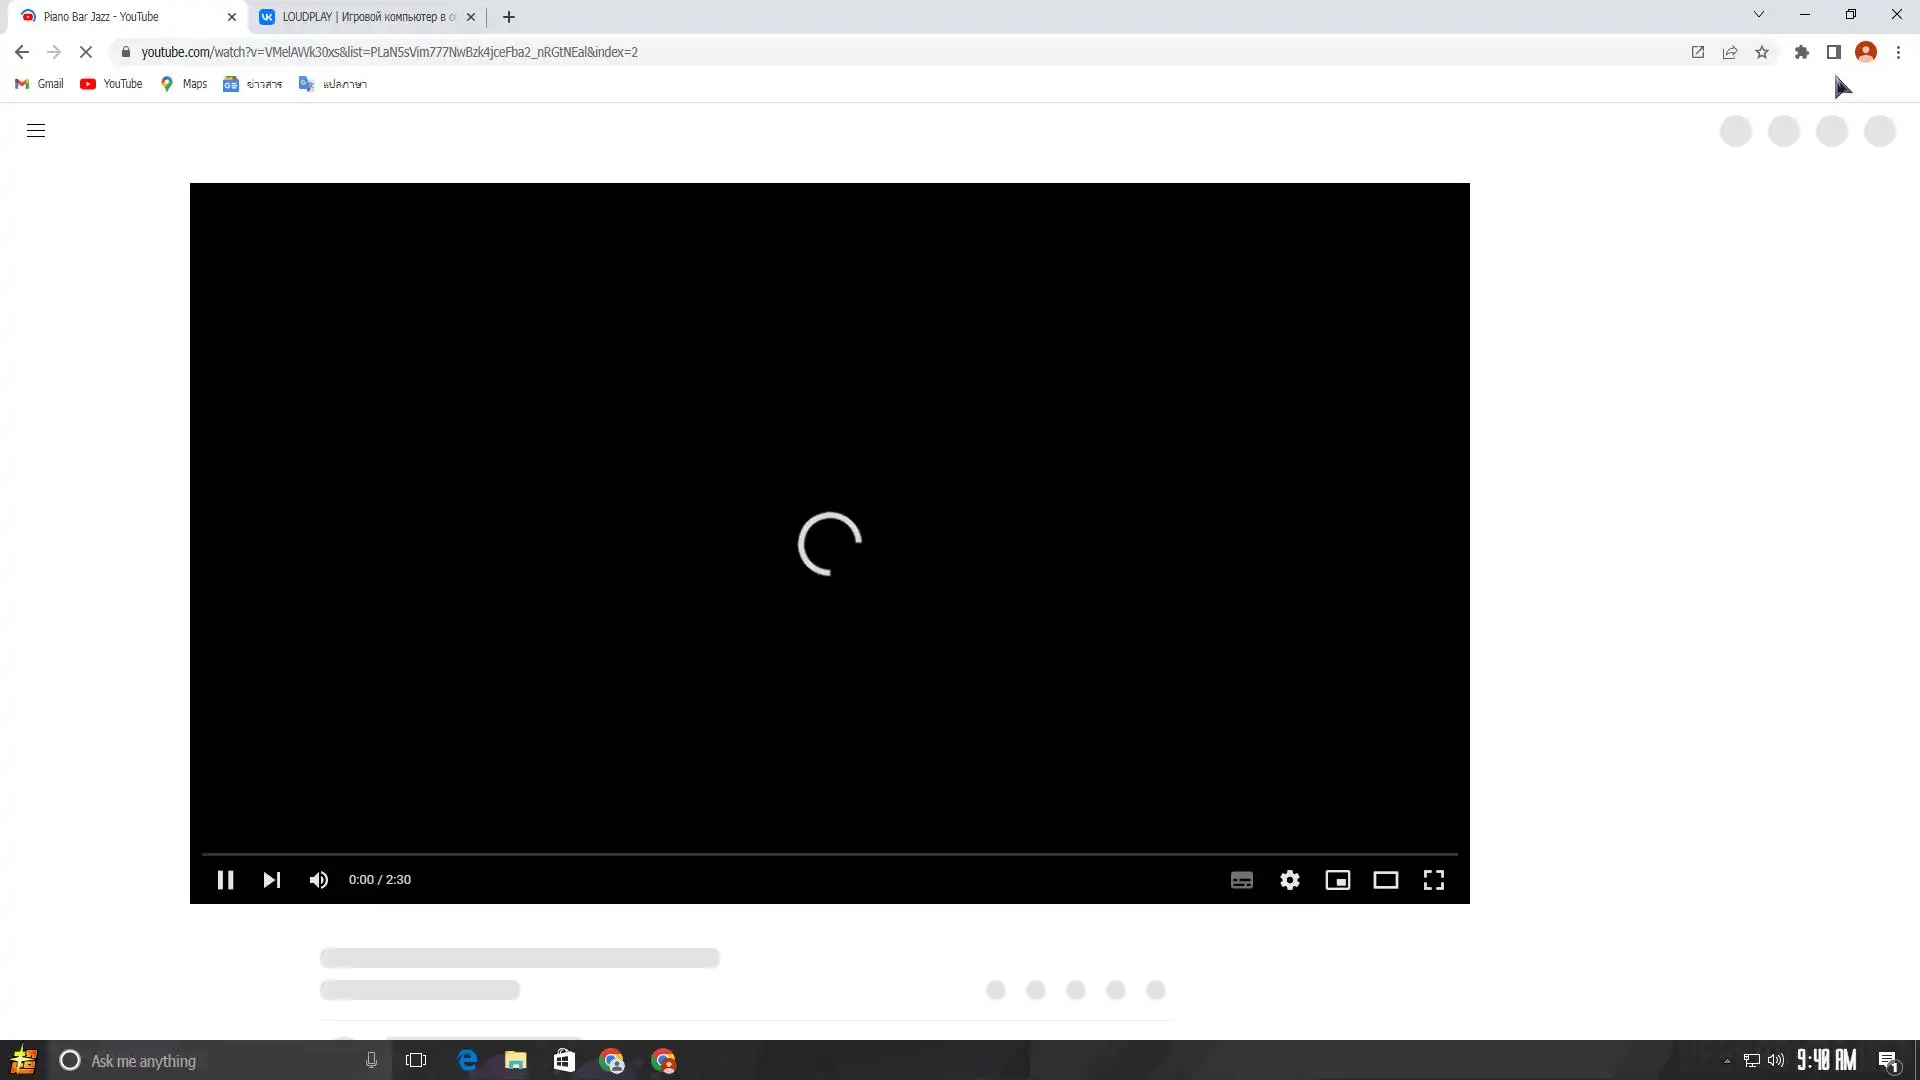This screenshot has height=1080, width=1920.
Task: Open a new browser tab
Action: tap(509, 17)
